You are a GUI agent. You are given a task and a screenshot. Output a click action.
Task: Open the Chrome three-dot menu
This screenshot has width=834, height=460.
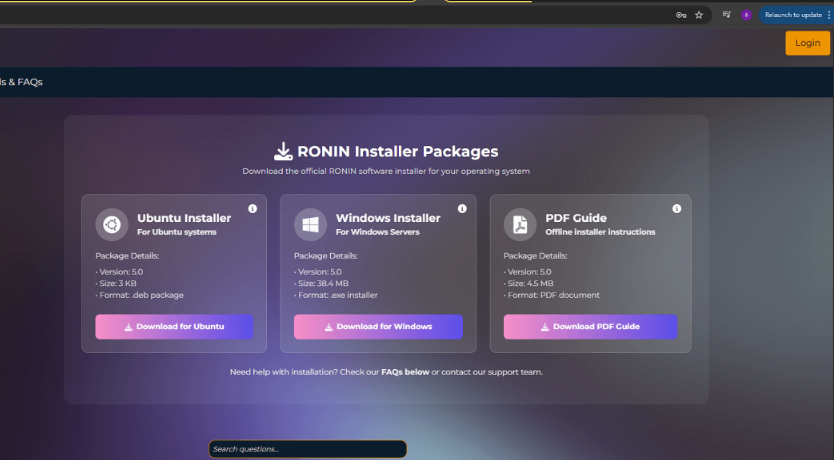(828, 15)
